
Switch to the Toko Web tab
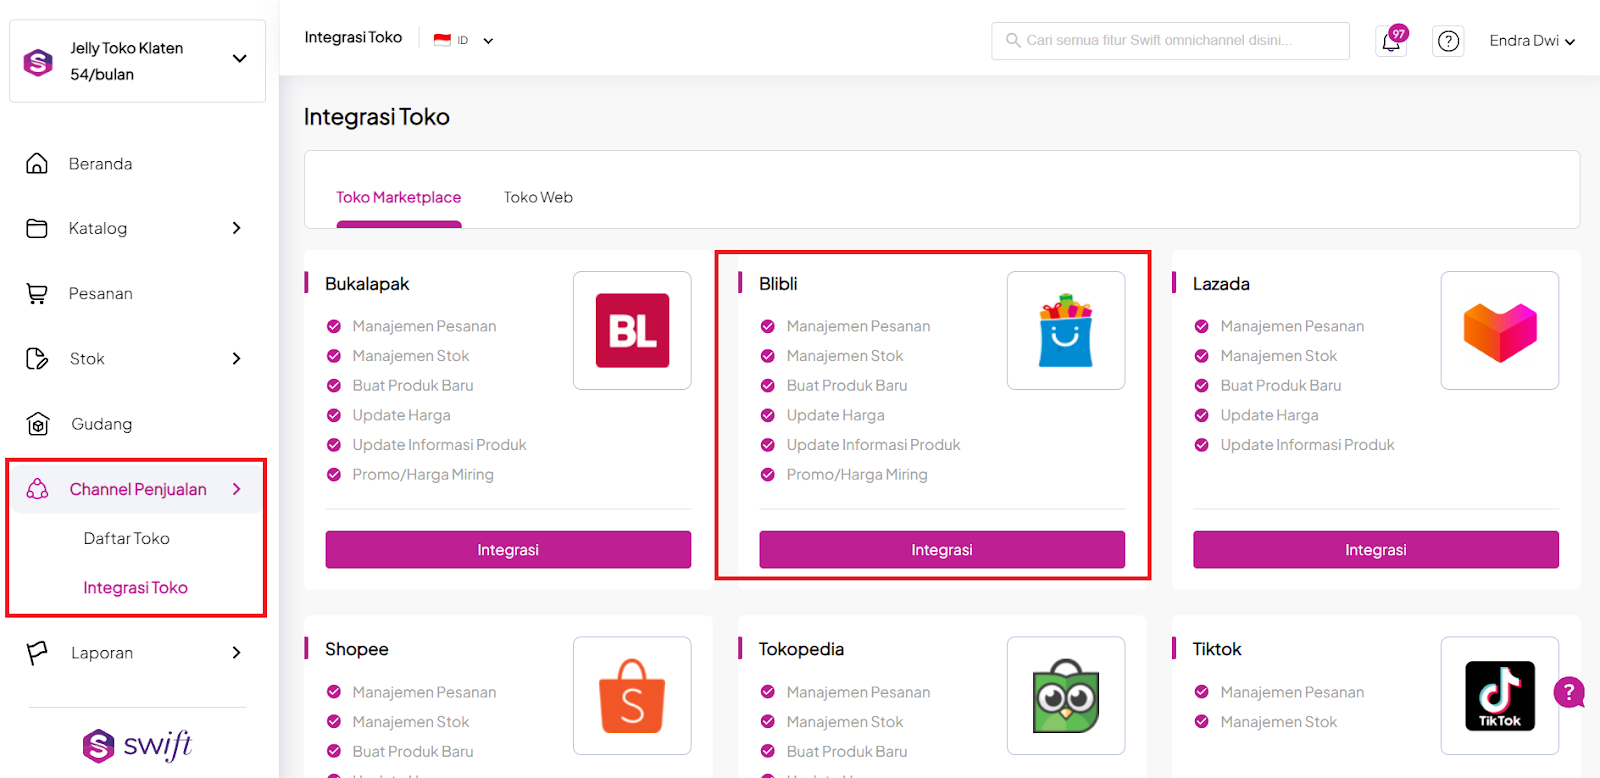pos(538,198)
